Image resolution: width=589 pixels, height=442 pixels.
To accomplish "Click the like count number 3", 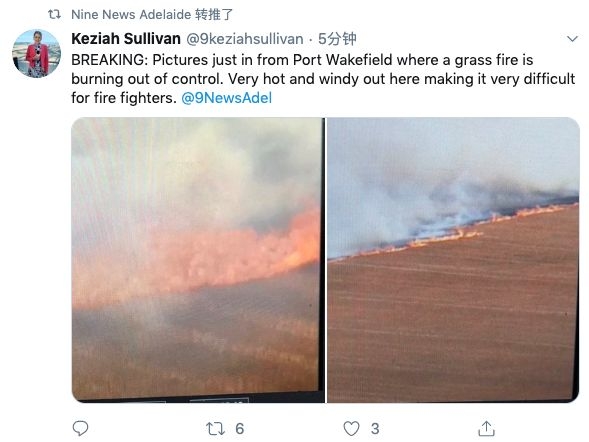I will click(x=375, y=428).
